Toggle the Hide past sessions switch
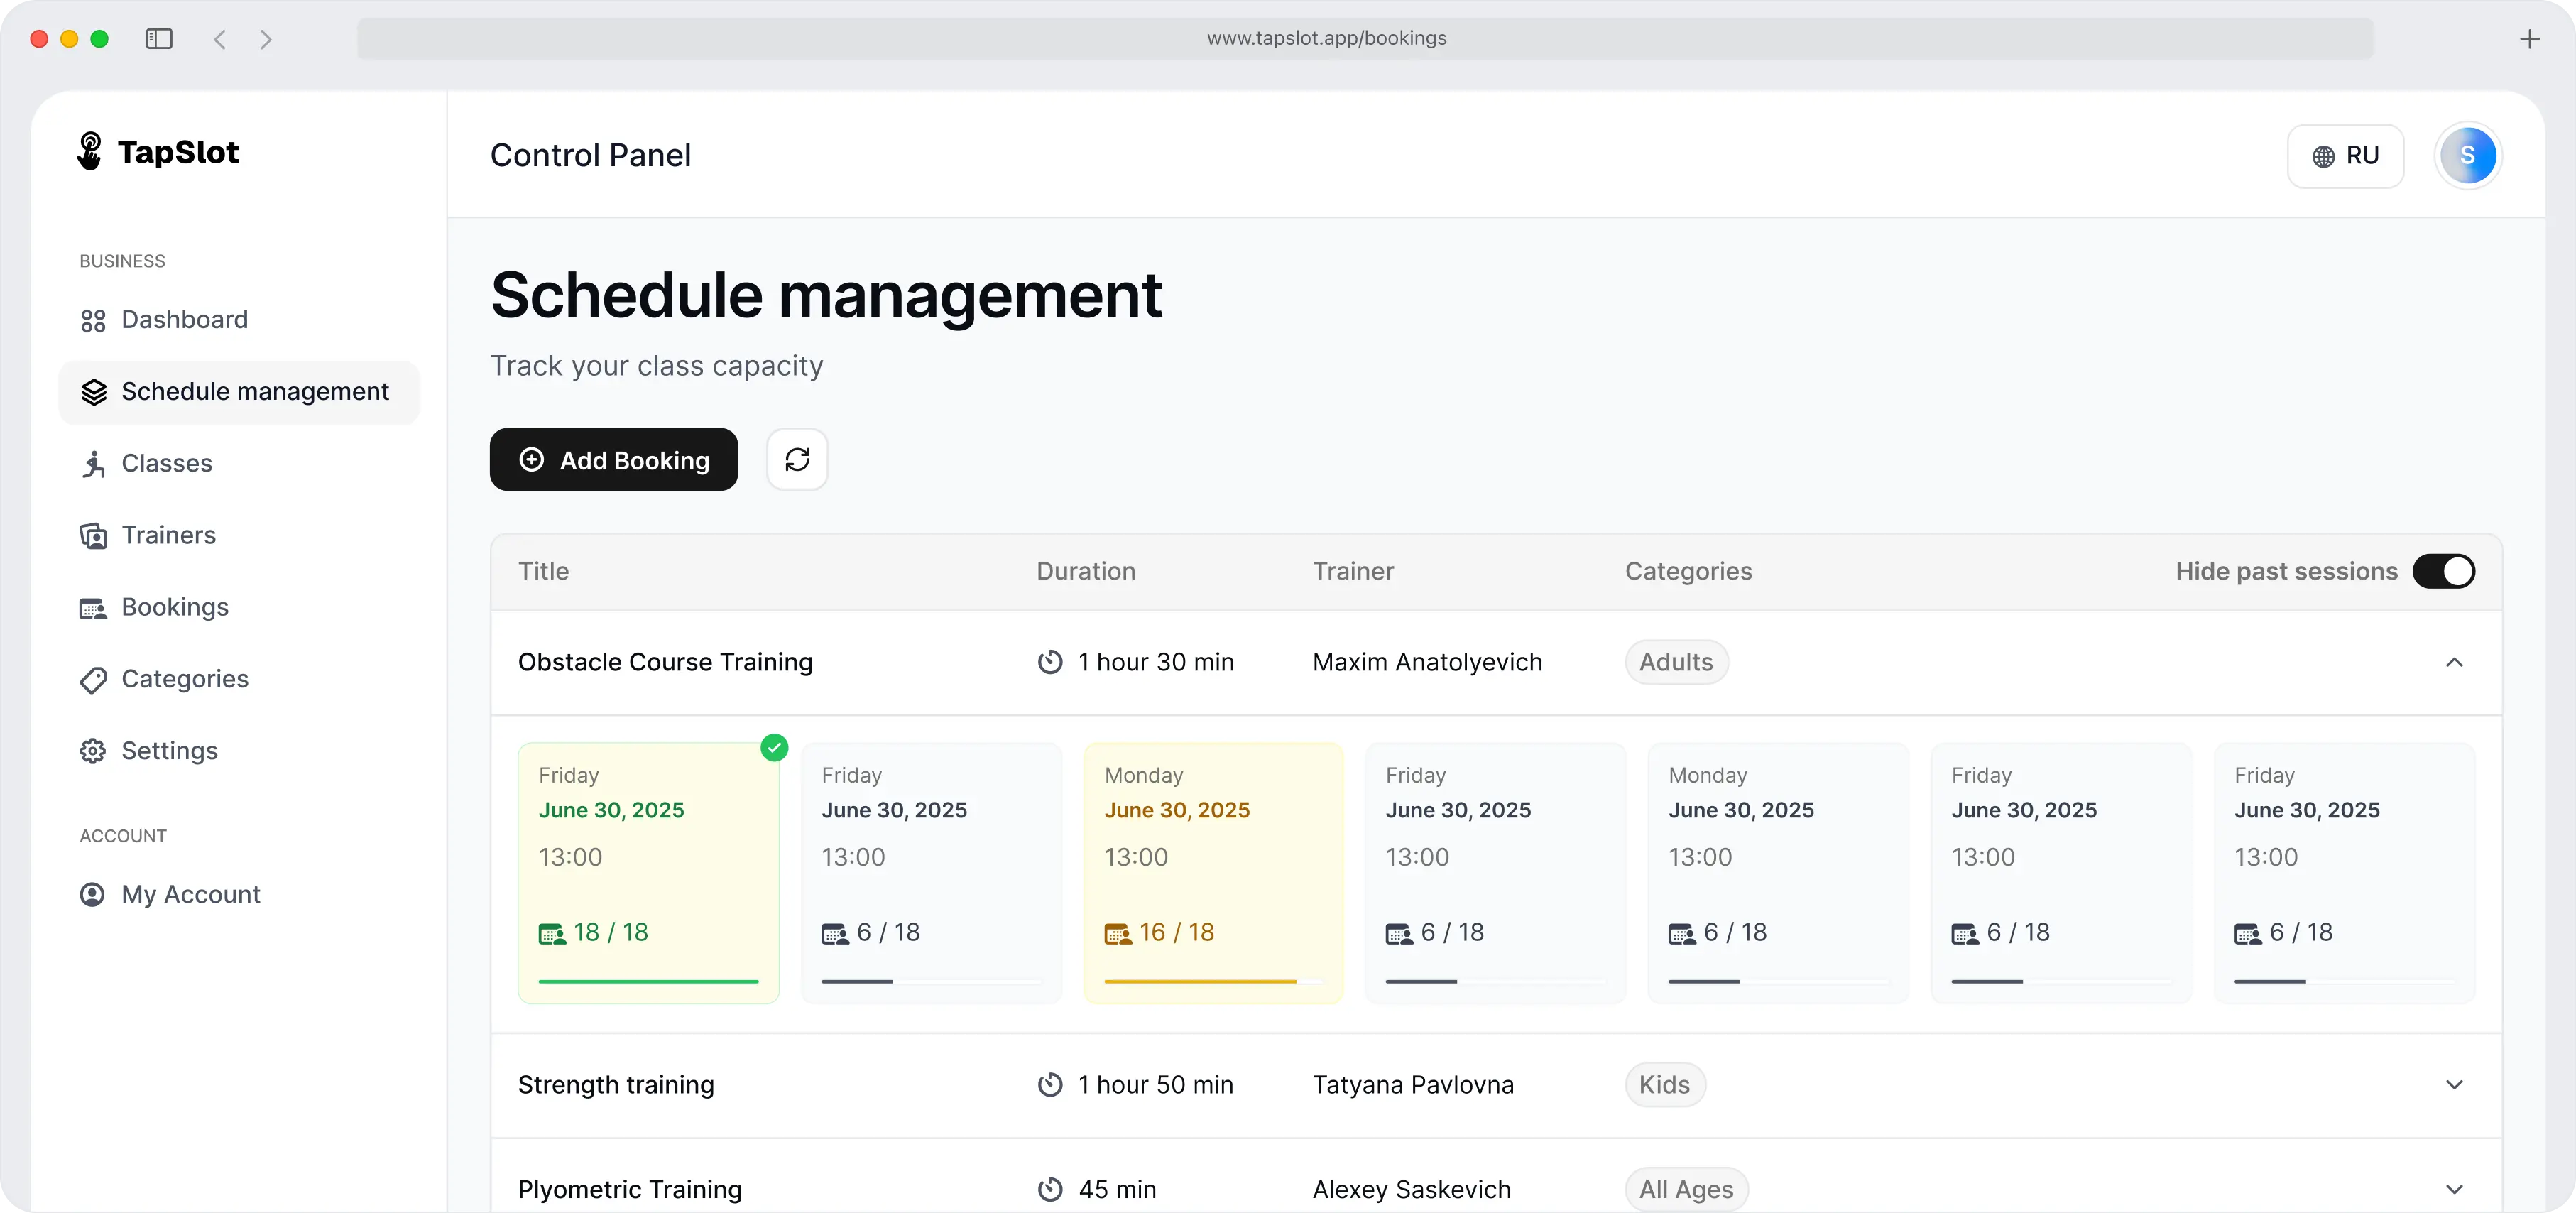Image resolution: width=2576 pixels, height=1213 pixels. click(x=2443, y=572)
